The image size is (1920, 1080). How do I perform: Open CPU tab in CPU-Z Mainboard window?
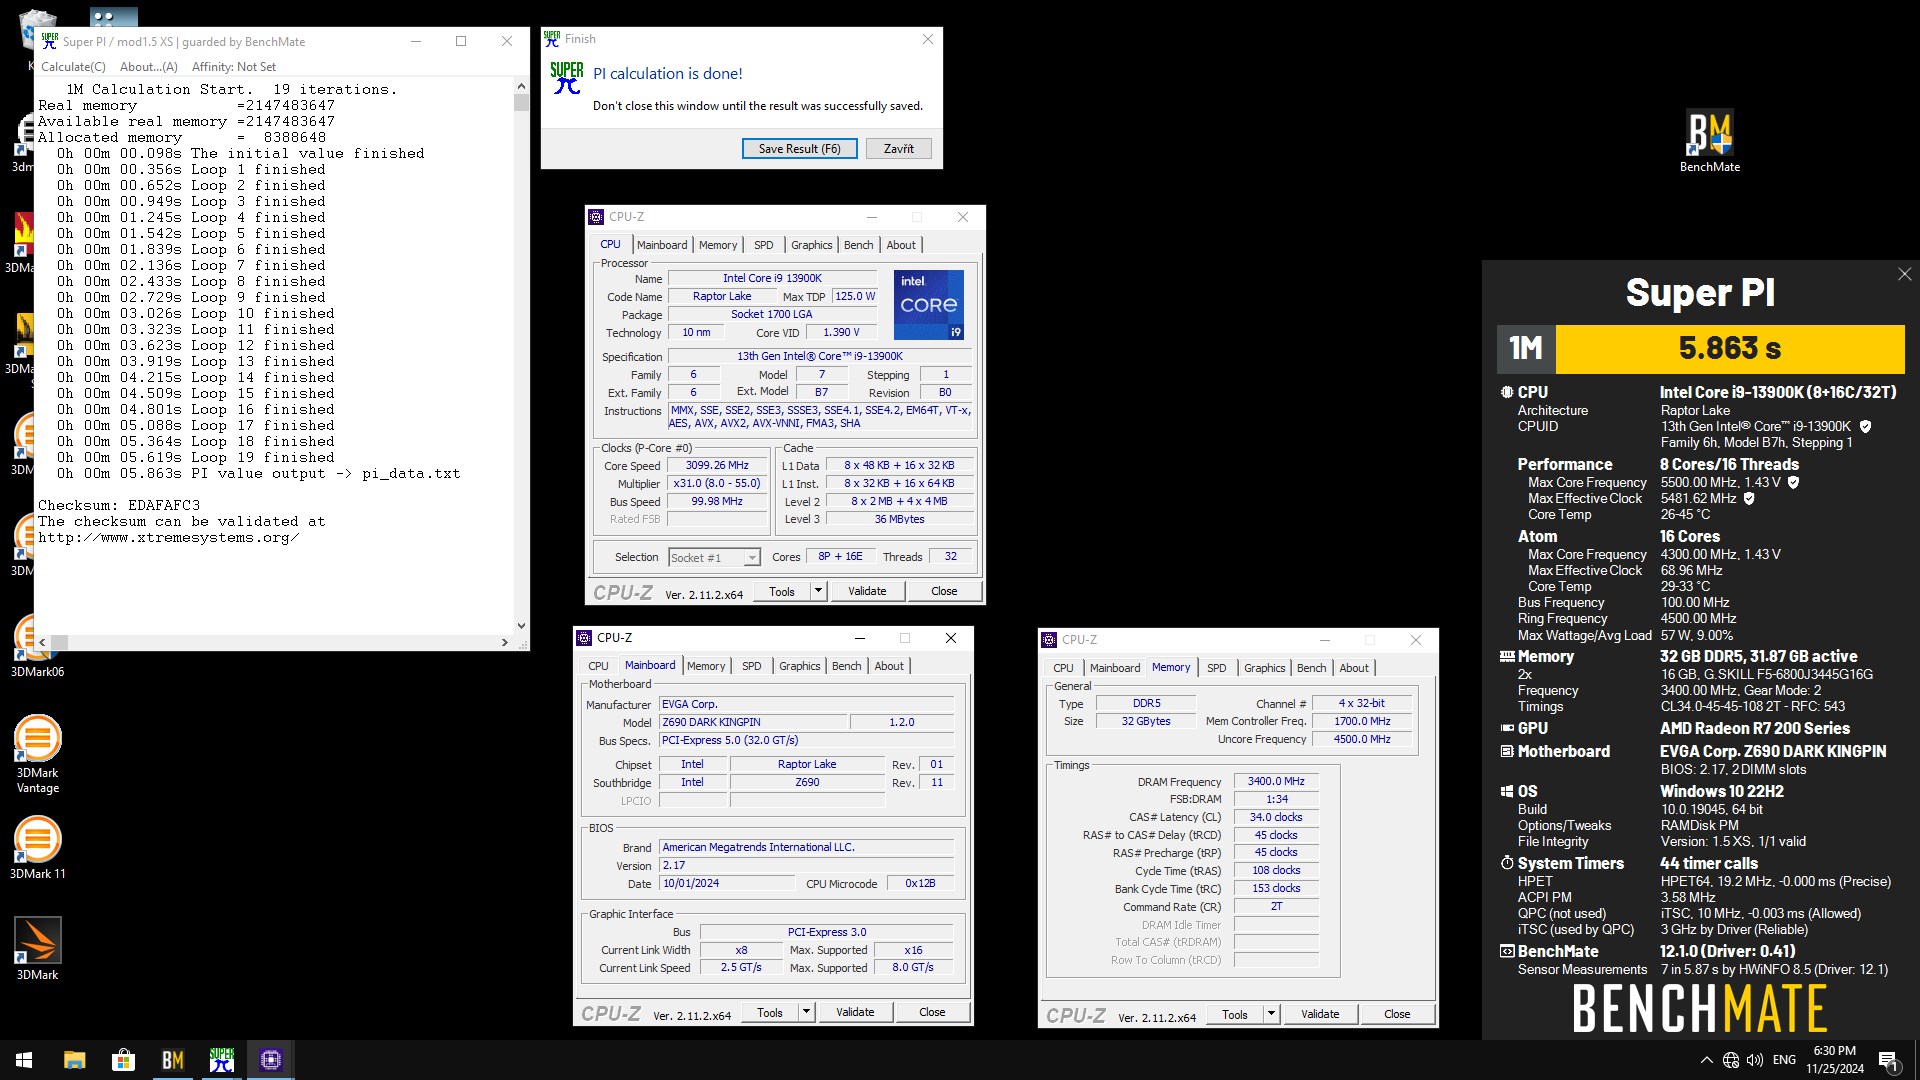coord(598,666)
